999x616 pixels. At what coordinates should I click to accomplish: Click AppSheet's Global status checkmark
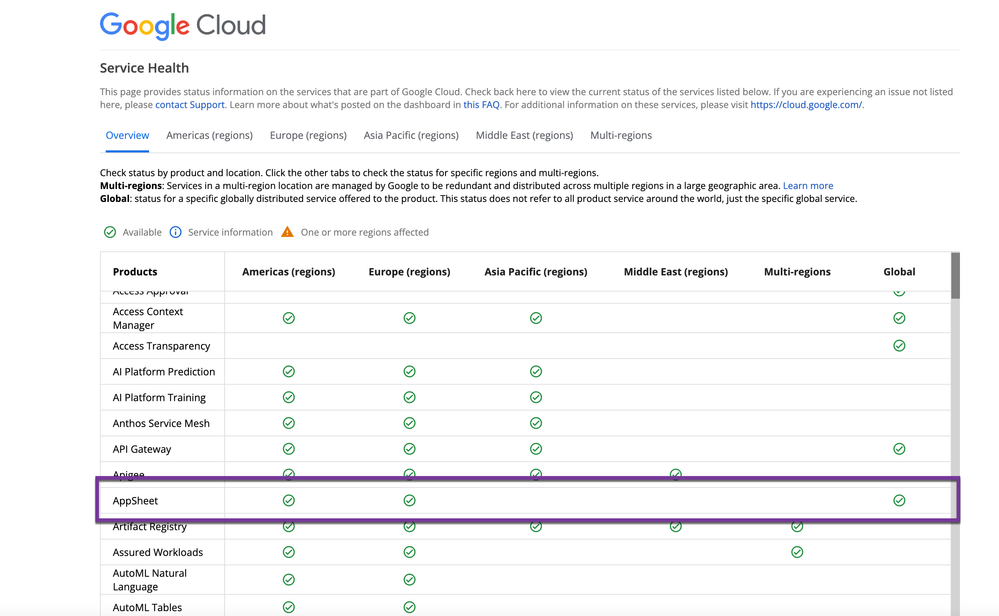point(899,501)
